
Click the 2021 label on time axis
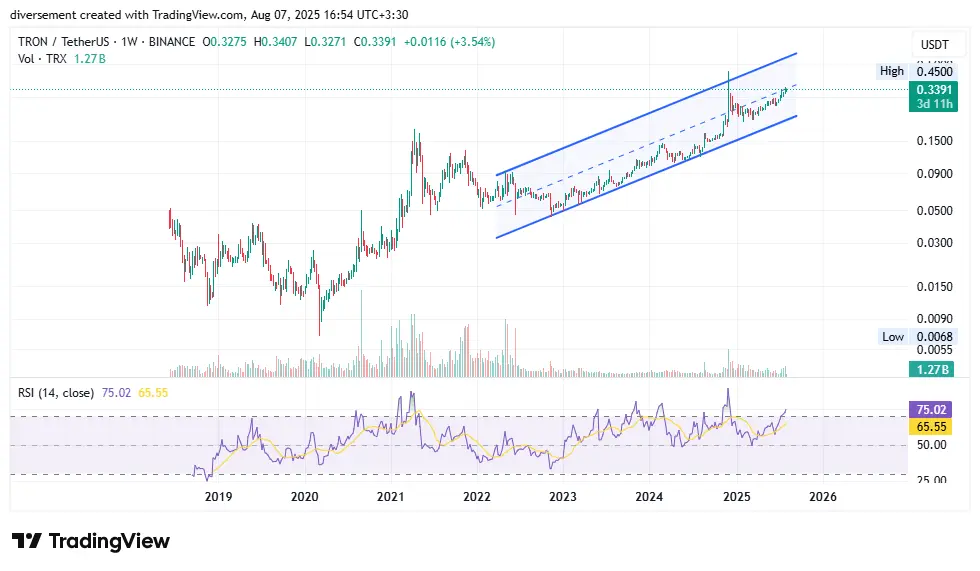(391, 497)
